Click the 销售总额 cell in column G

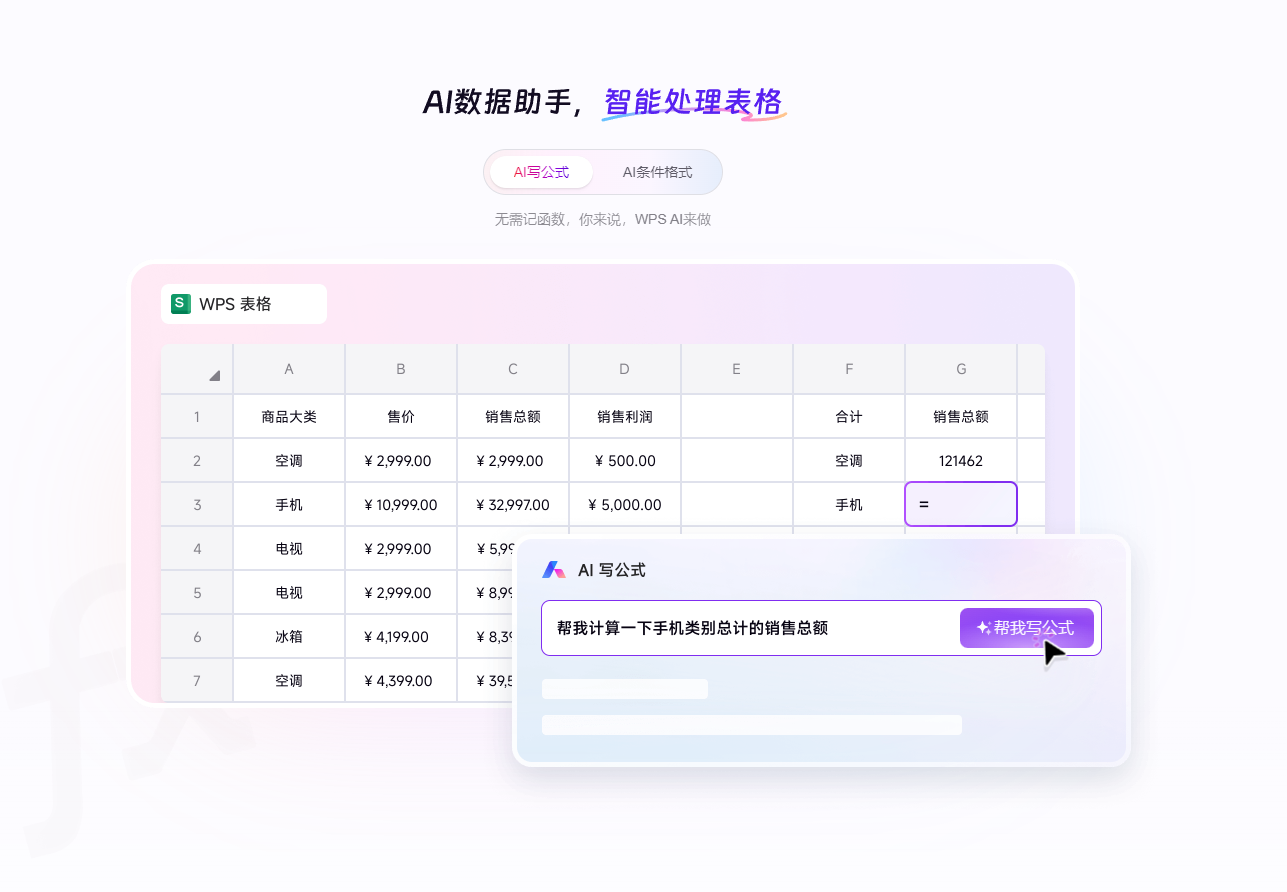coord(961,417)
